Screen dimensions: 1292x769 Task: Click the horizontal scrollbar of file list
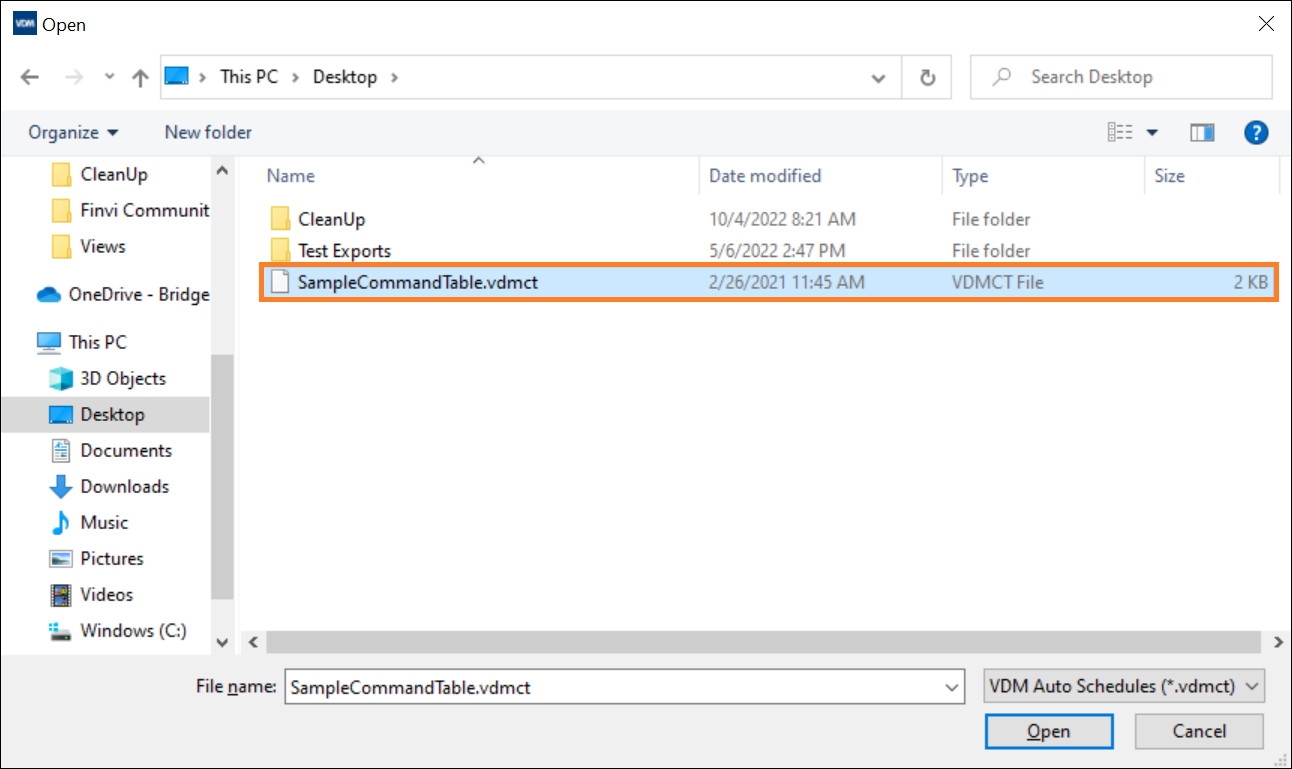(766, 642)
